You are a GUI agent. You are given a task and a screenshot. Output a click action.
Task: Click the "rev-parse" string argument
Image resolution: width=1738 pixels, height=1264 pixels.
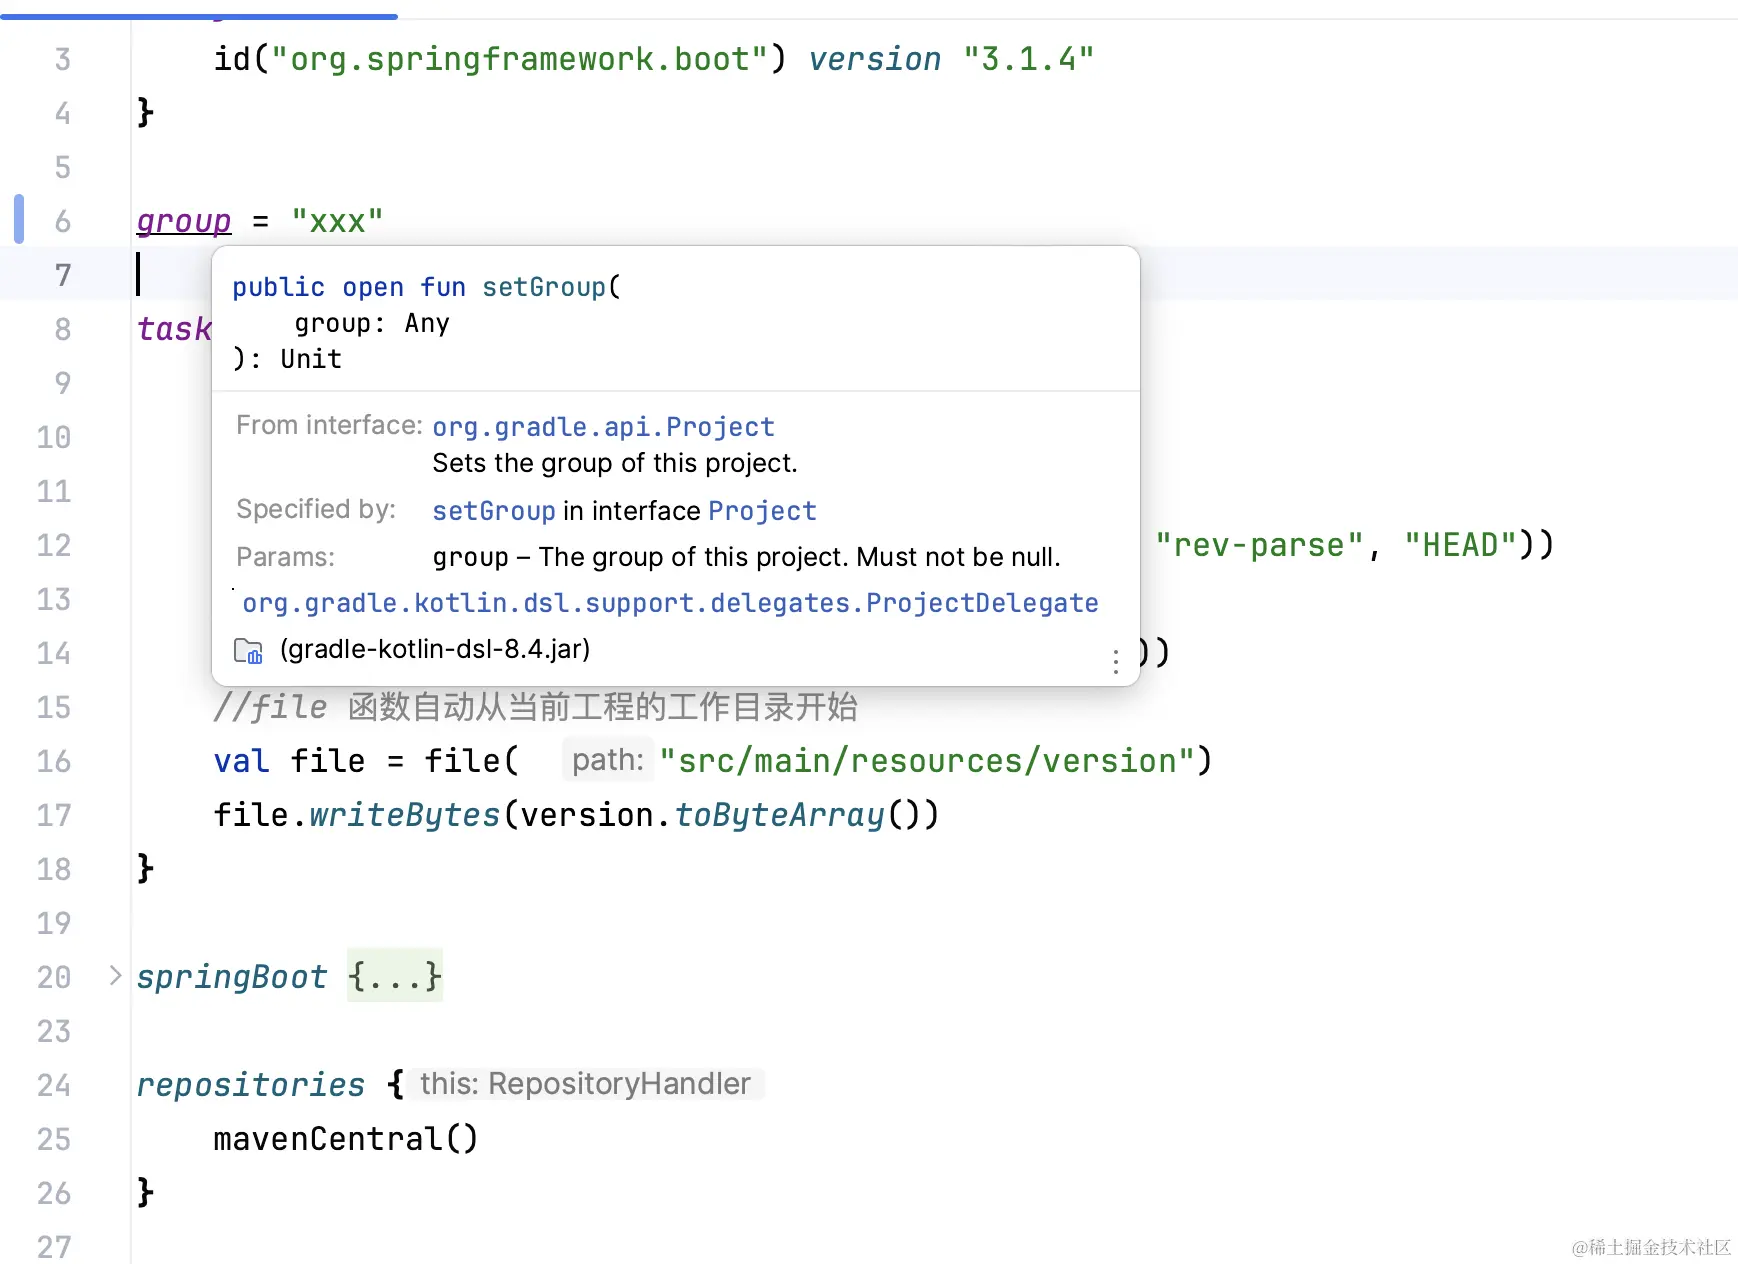click(x=1260, y=545)
